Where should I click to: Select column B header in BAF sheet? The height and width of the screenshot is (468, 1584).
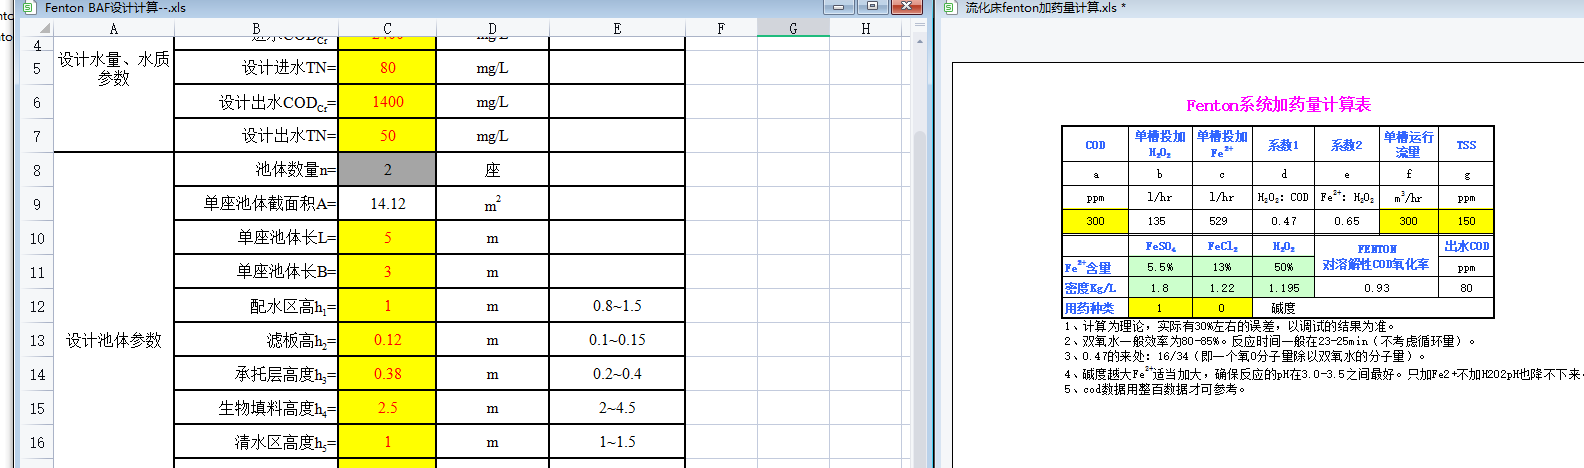pyautogui.click(x=256, y=29)
